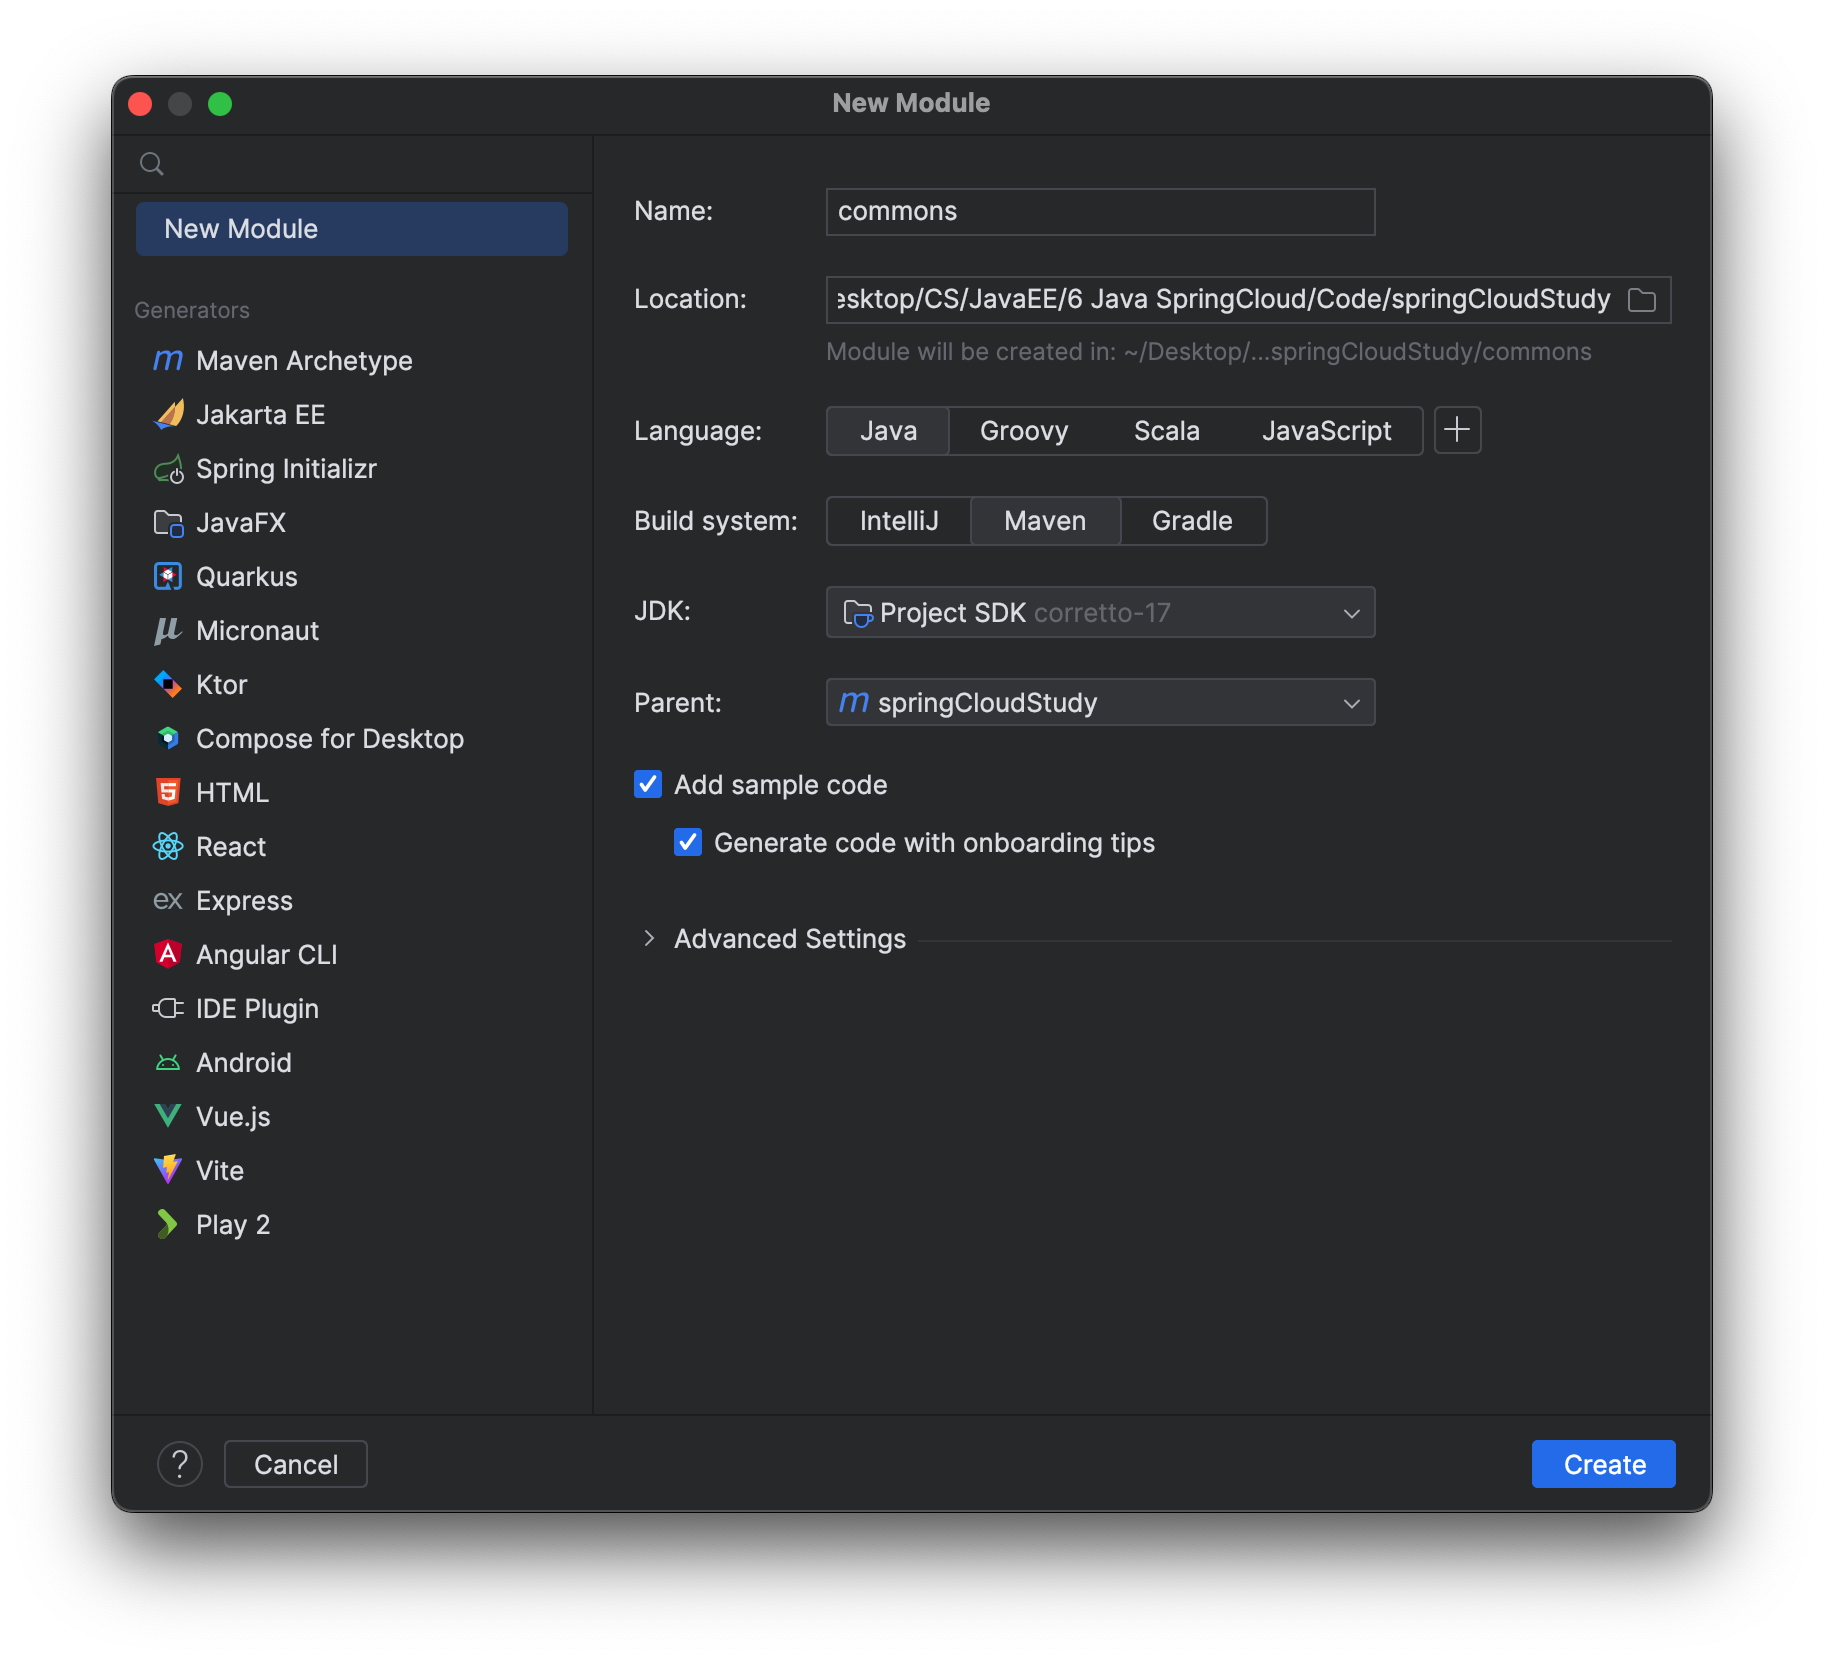Choose the Quarkus generator
Screen dimensions: 1824x1660
point(246,576)
